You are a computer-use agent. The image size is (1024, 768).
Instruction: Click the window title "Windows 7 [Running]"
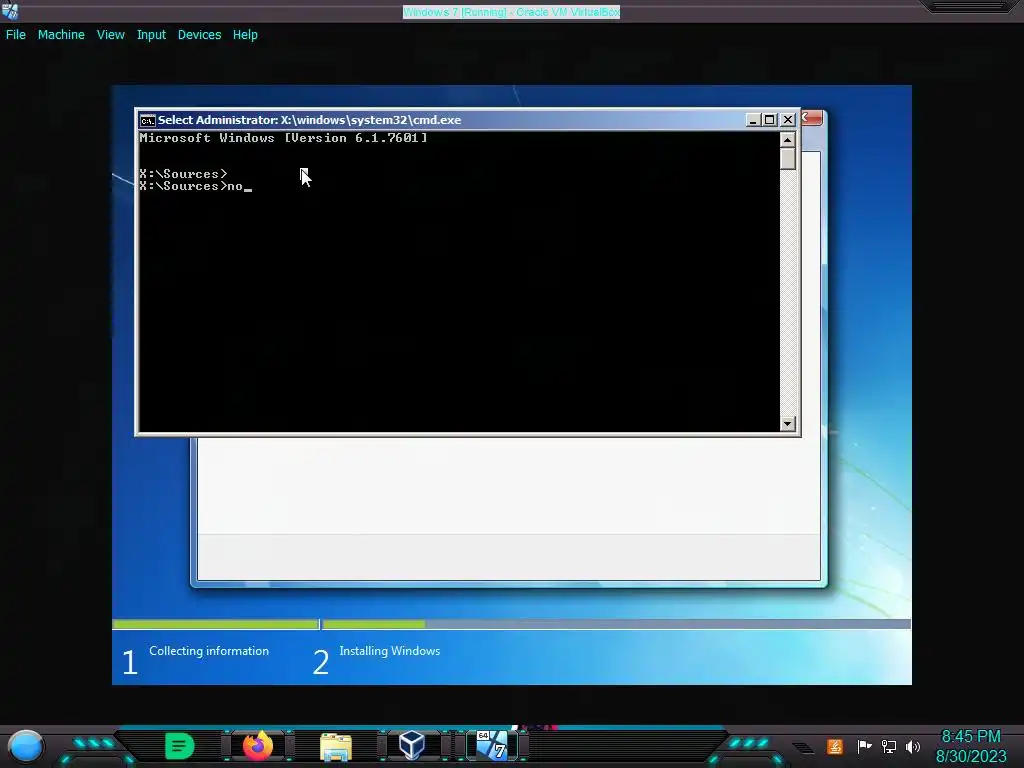pos(511,12)
